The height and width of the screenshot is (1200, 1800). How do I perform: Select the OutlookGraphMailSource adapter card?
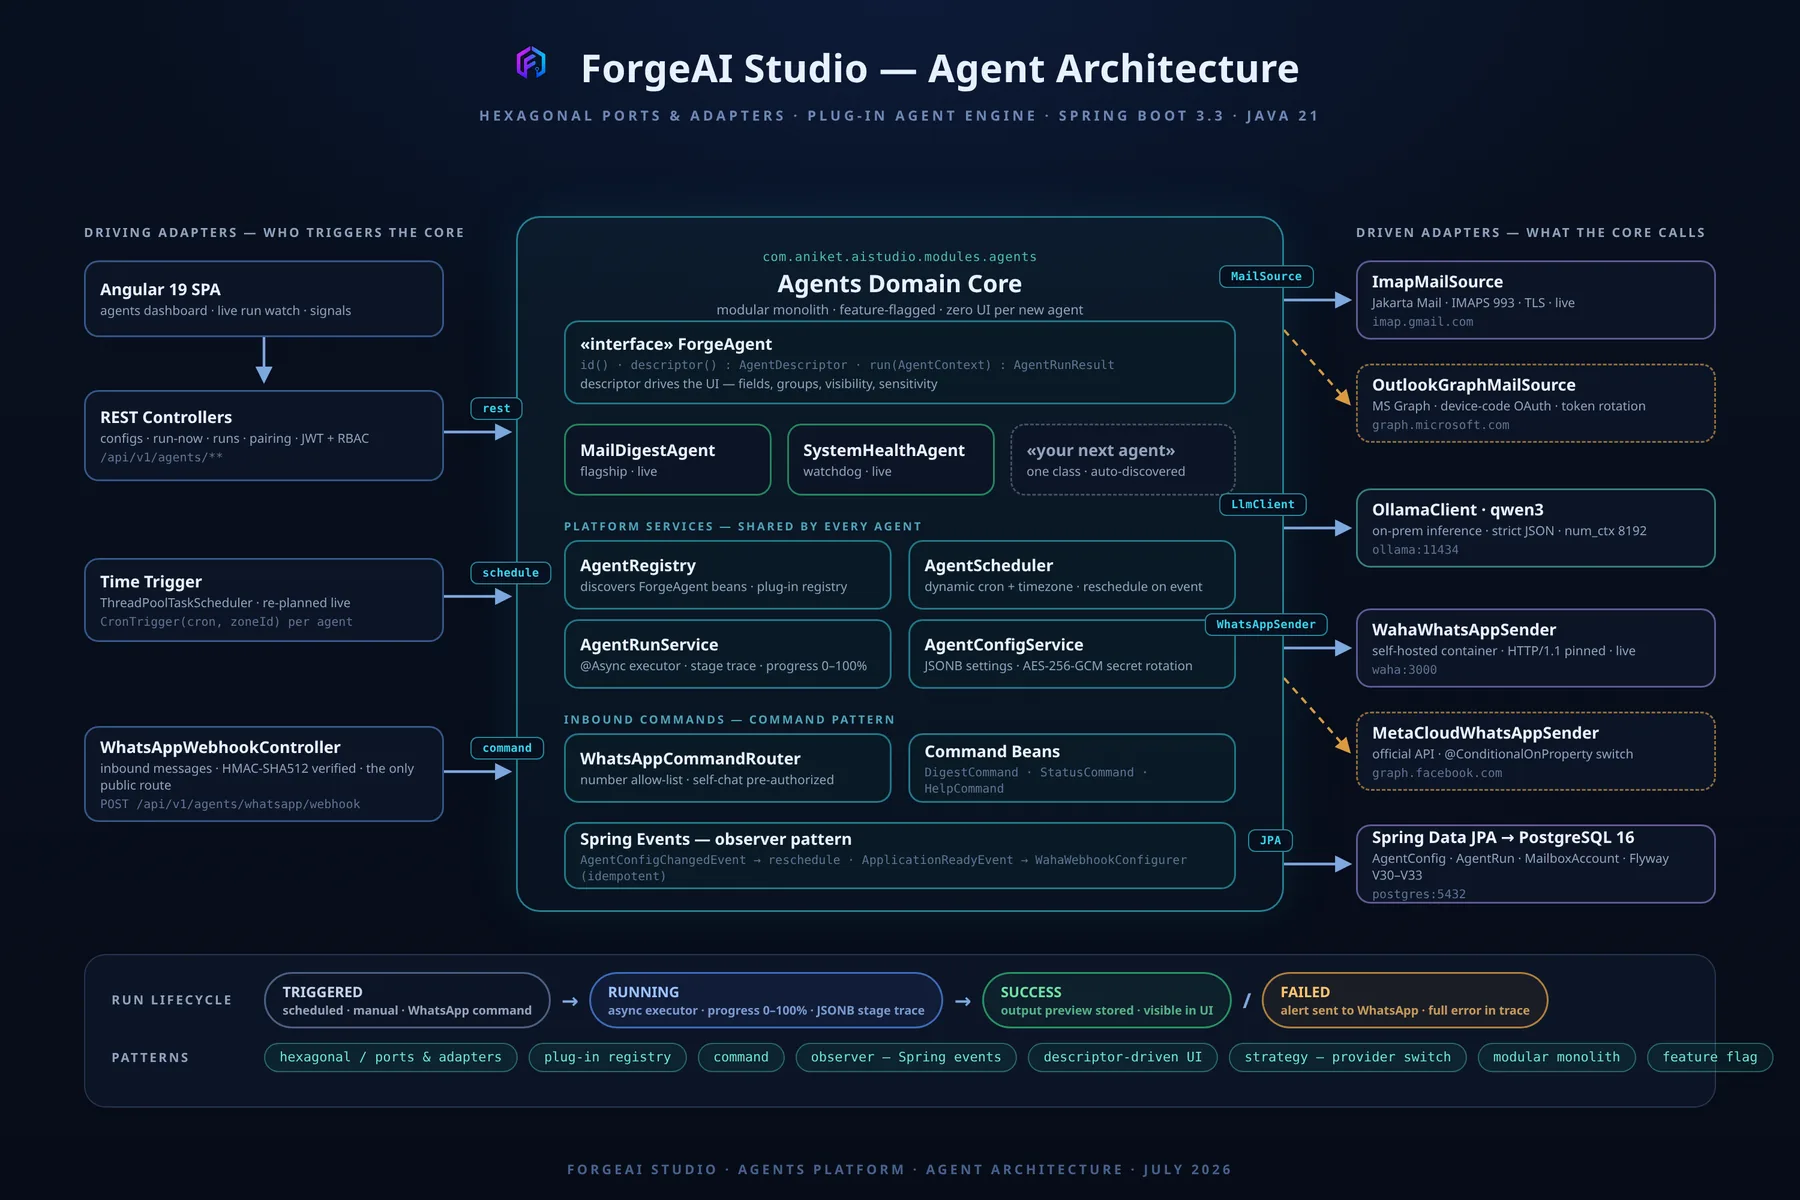[x=1536, y=403]
